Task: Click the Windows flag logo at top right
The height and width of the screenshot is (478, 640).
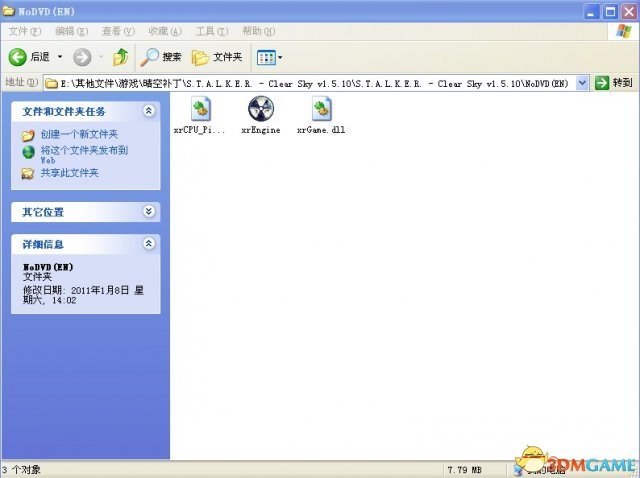Action: point(624,31)
